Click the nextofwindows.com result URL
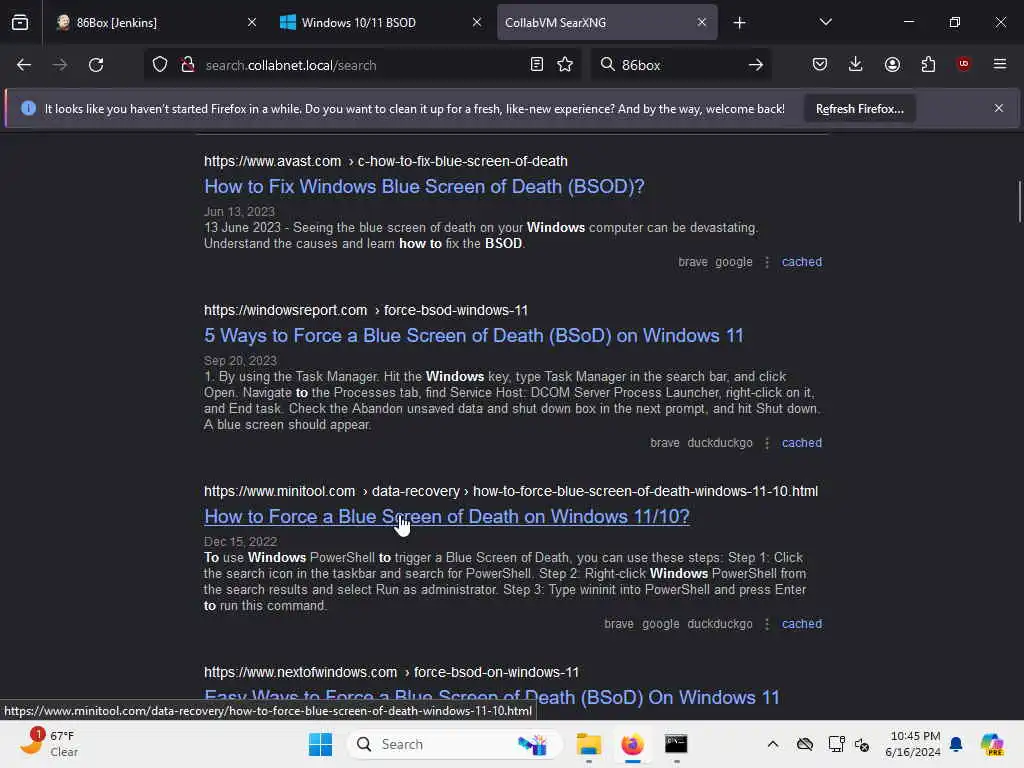The image size is (1024, 768). 391,672
